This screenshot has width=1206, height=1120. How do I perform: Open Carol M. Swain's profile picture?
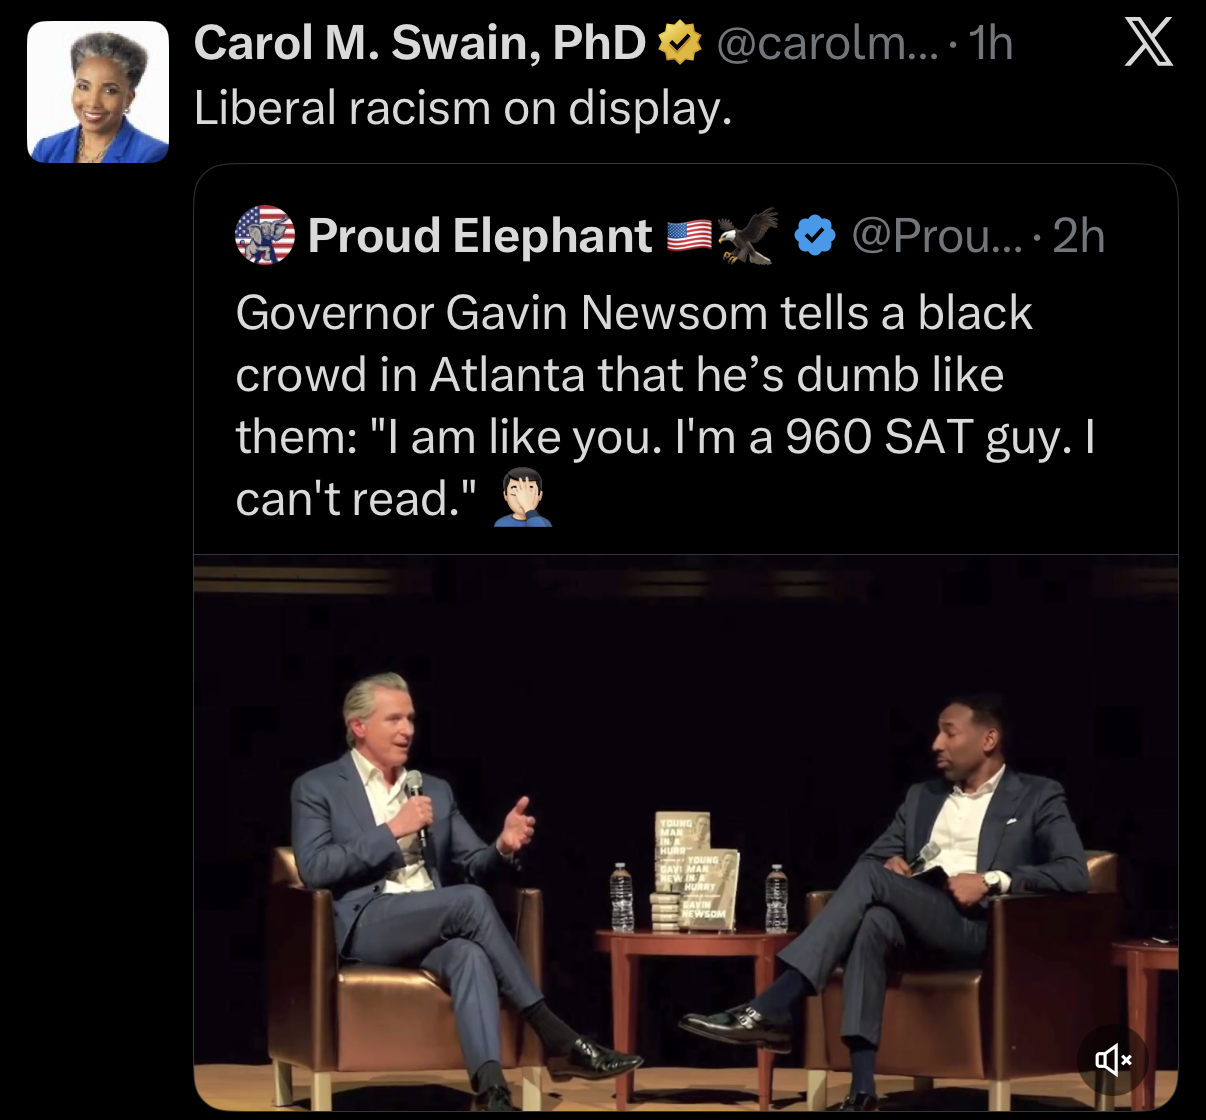click(x=97, y=92)
